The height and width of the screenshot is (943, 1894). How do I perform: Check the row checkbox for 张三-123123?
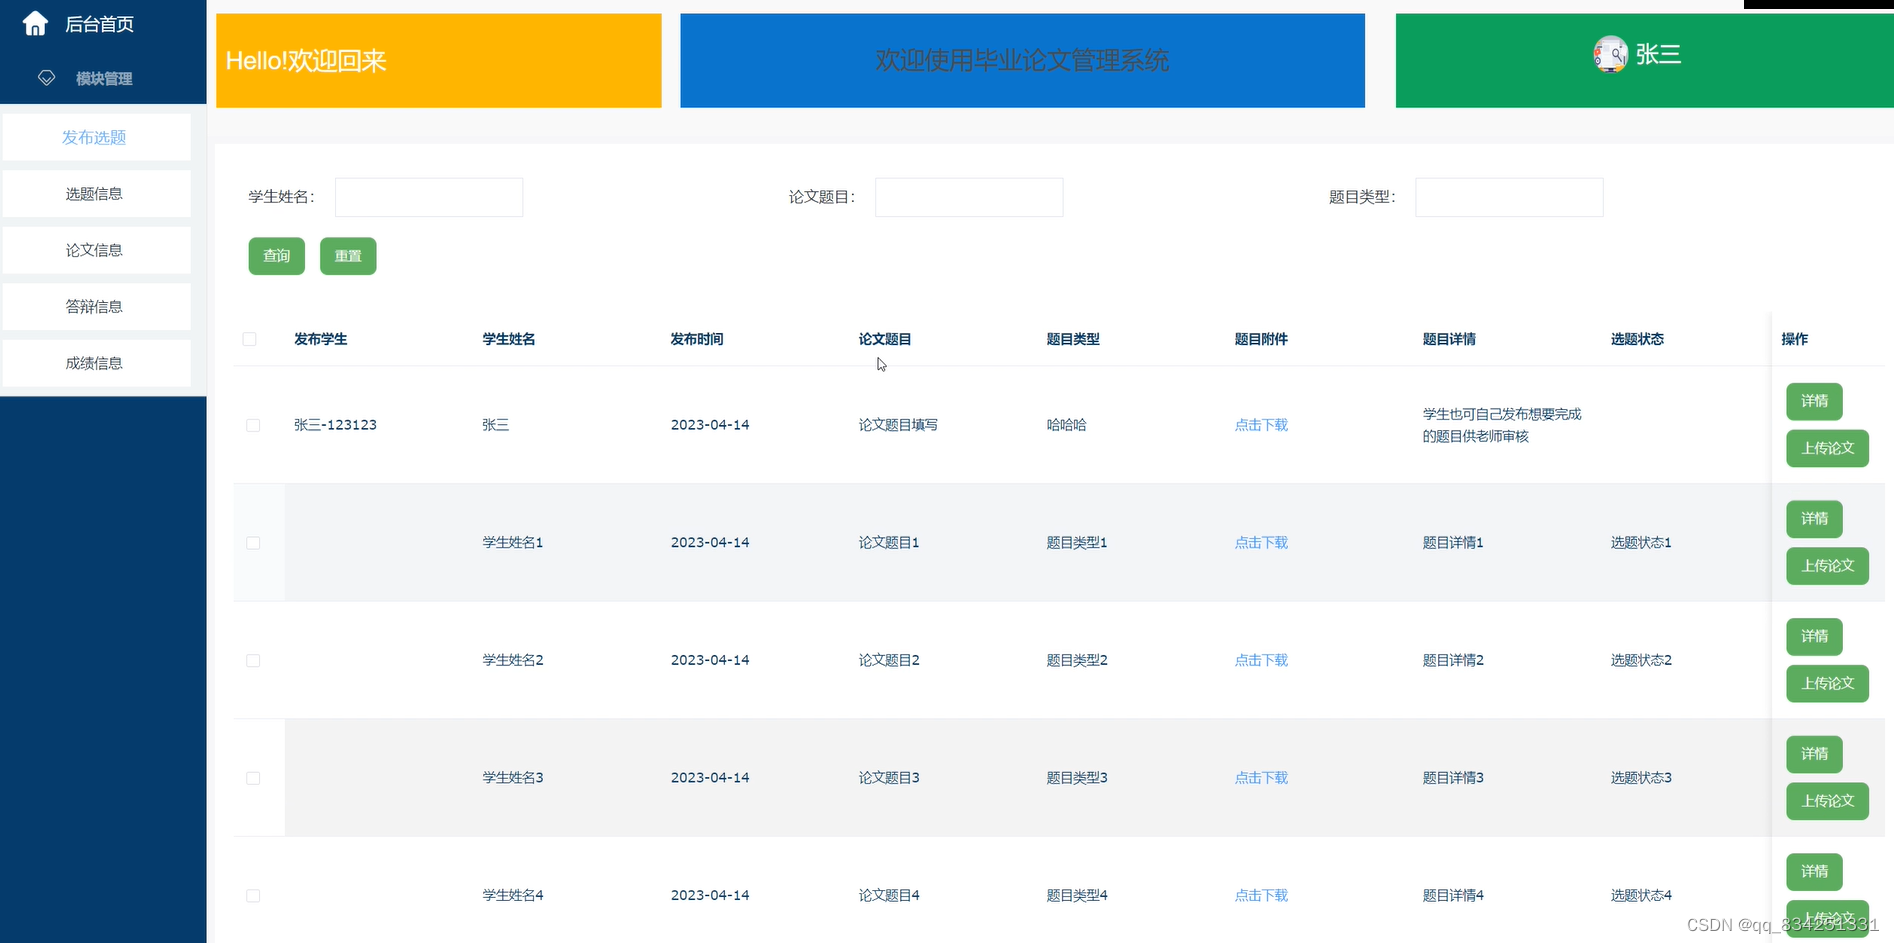253,425
